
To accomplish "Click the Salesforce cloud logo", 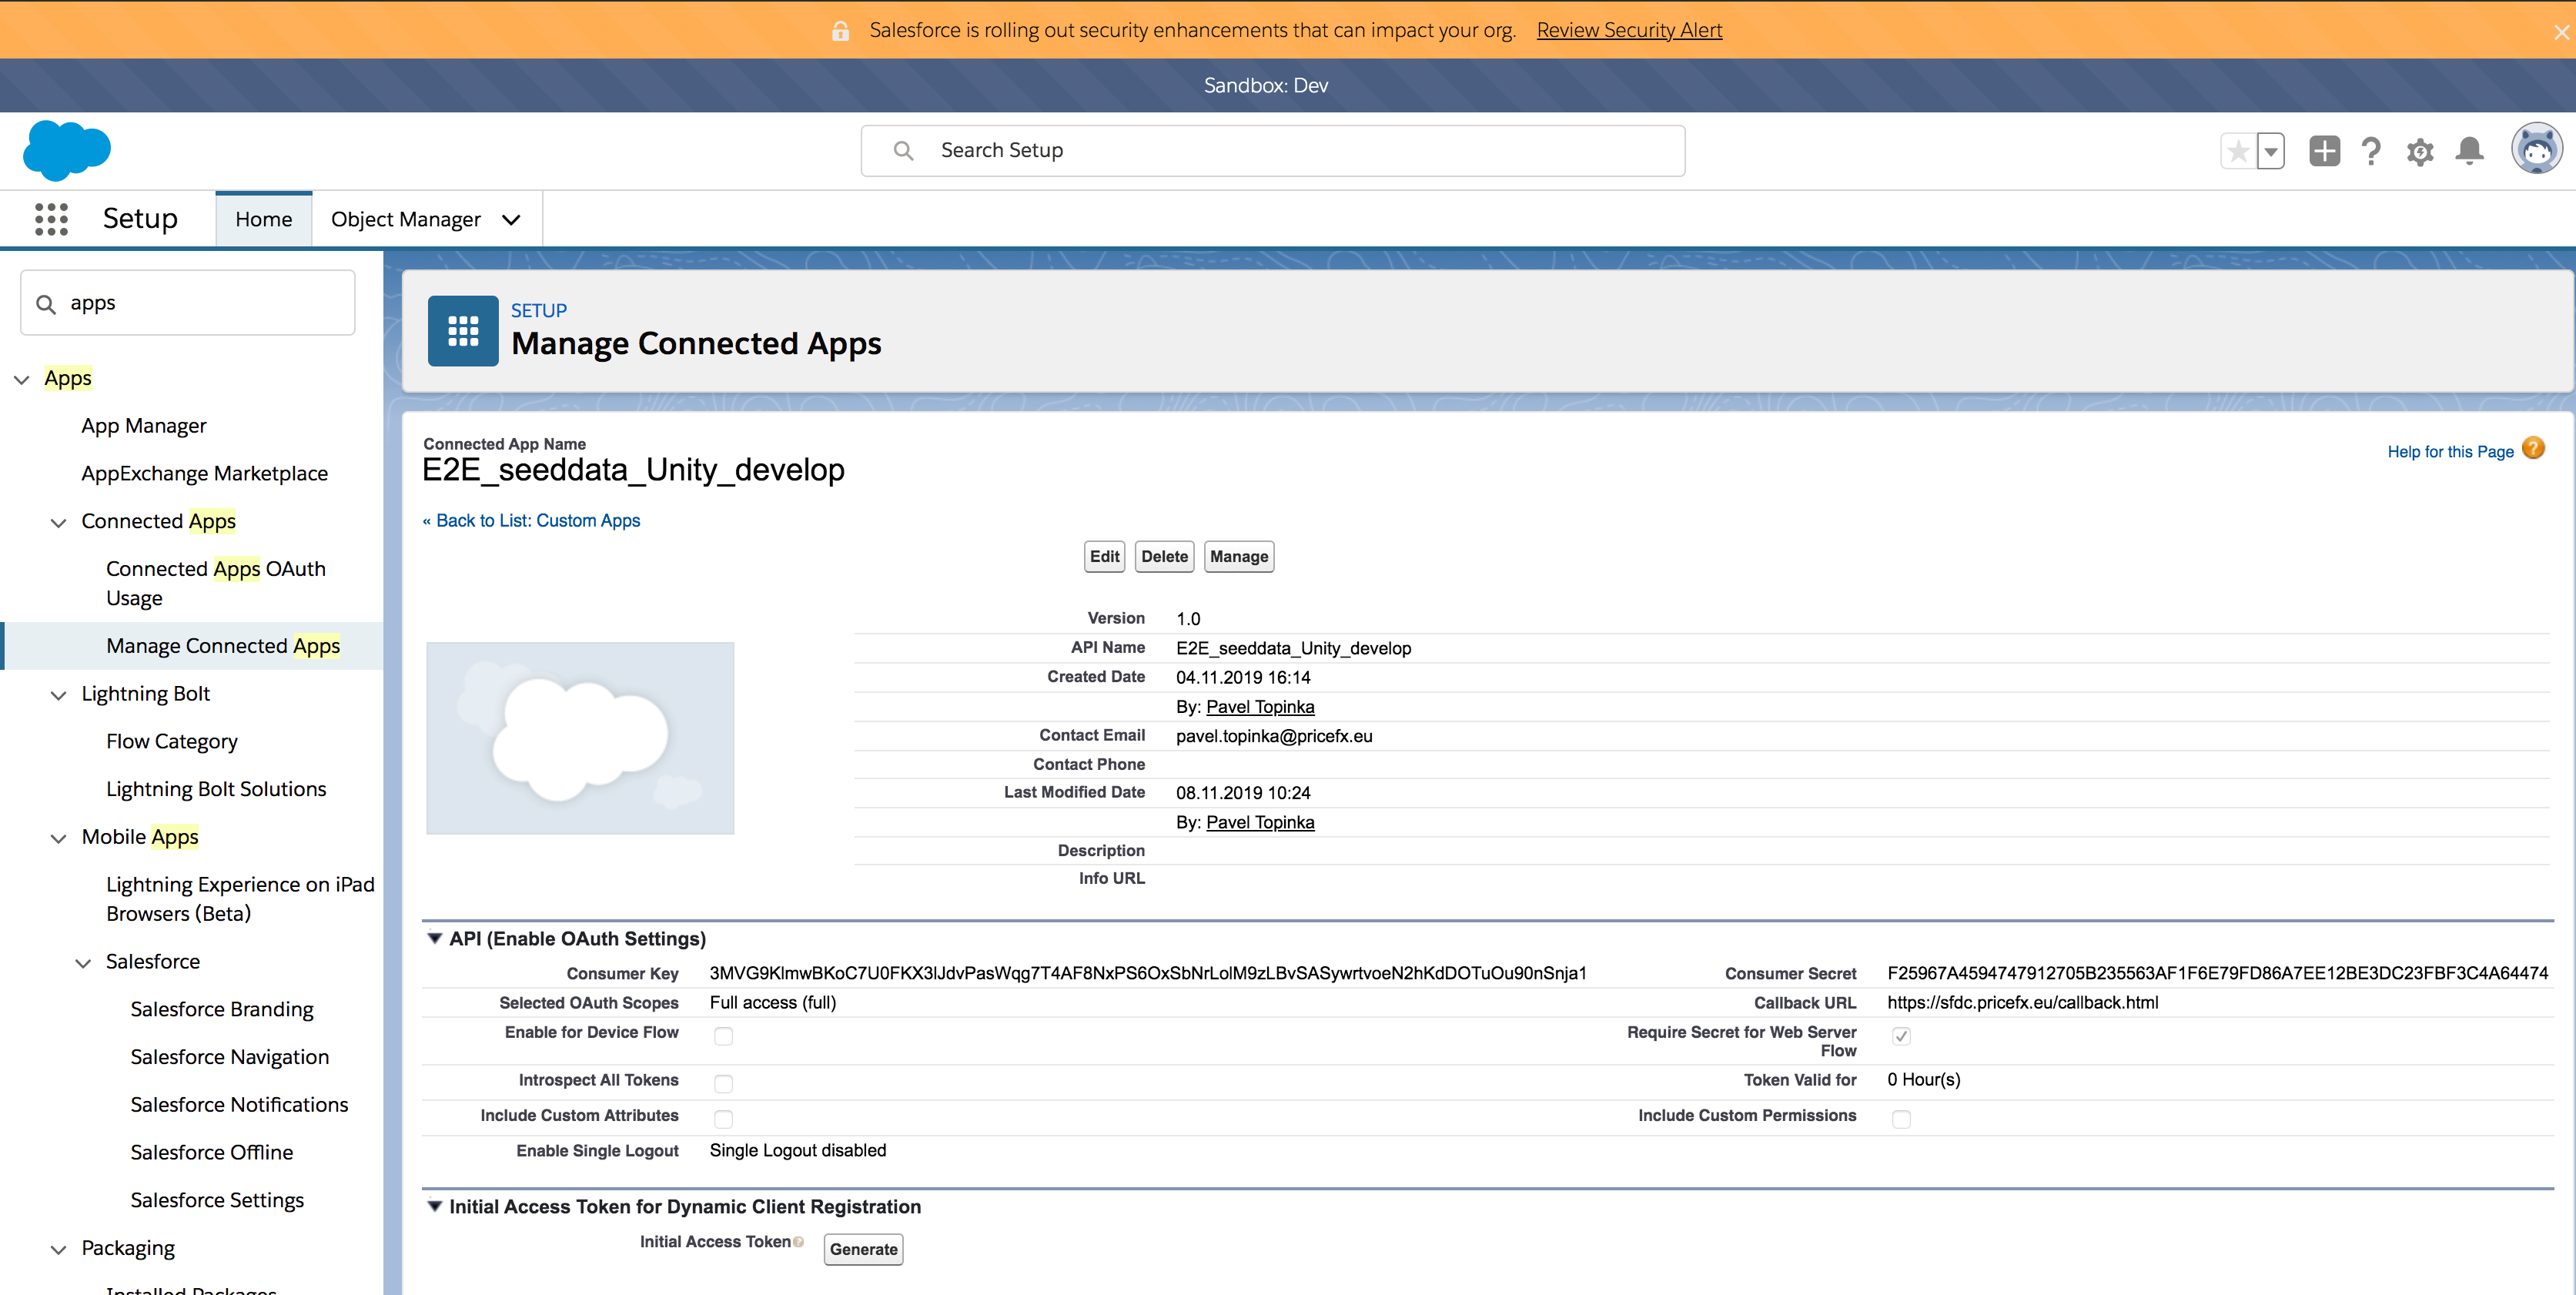I will [66, 151].
